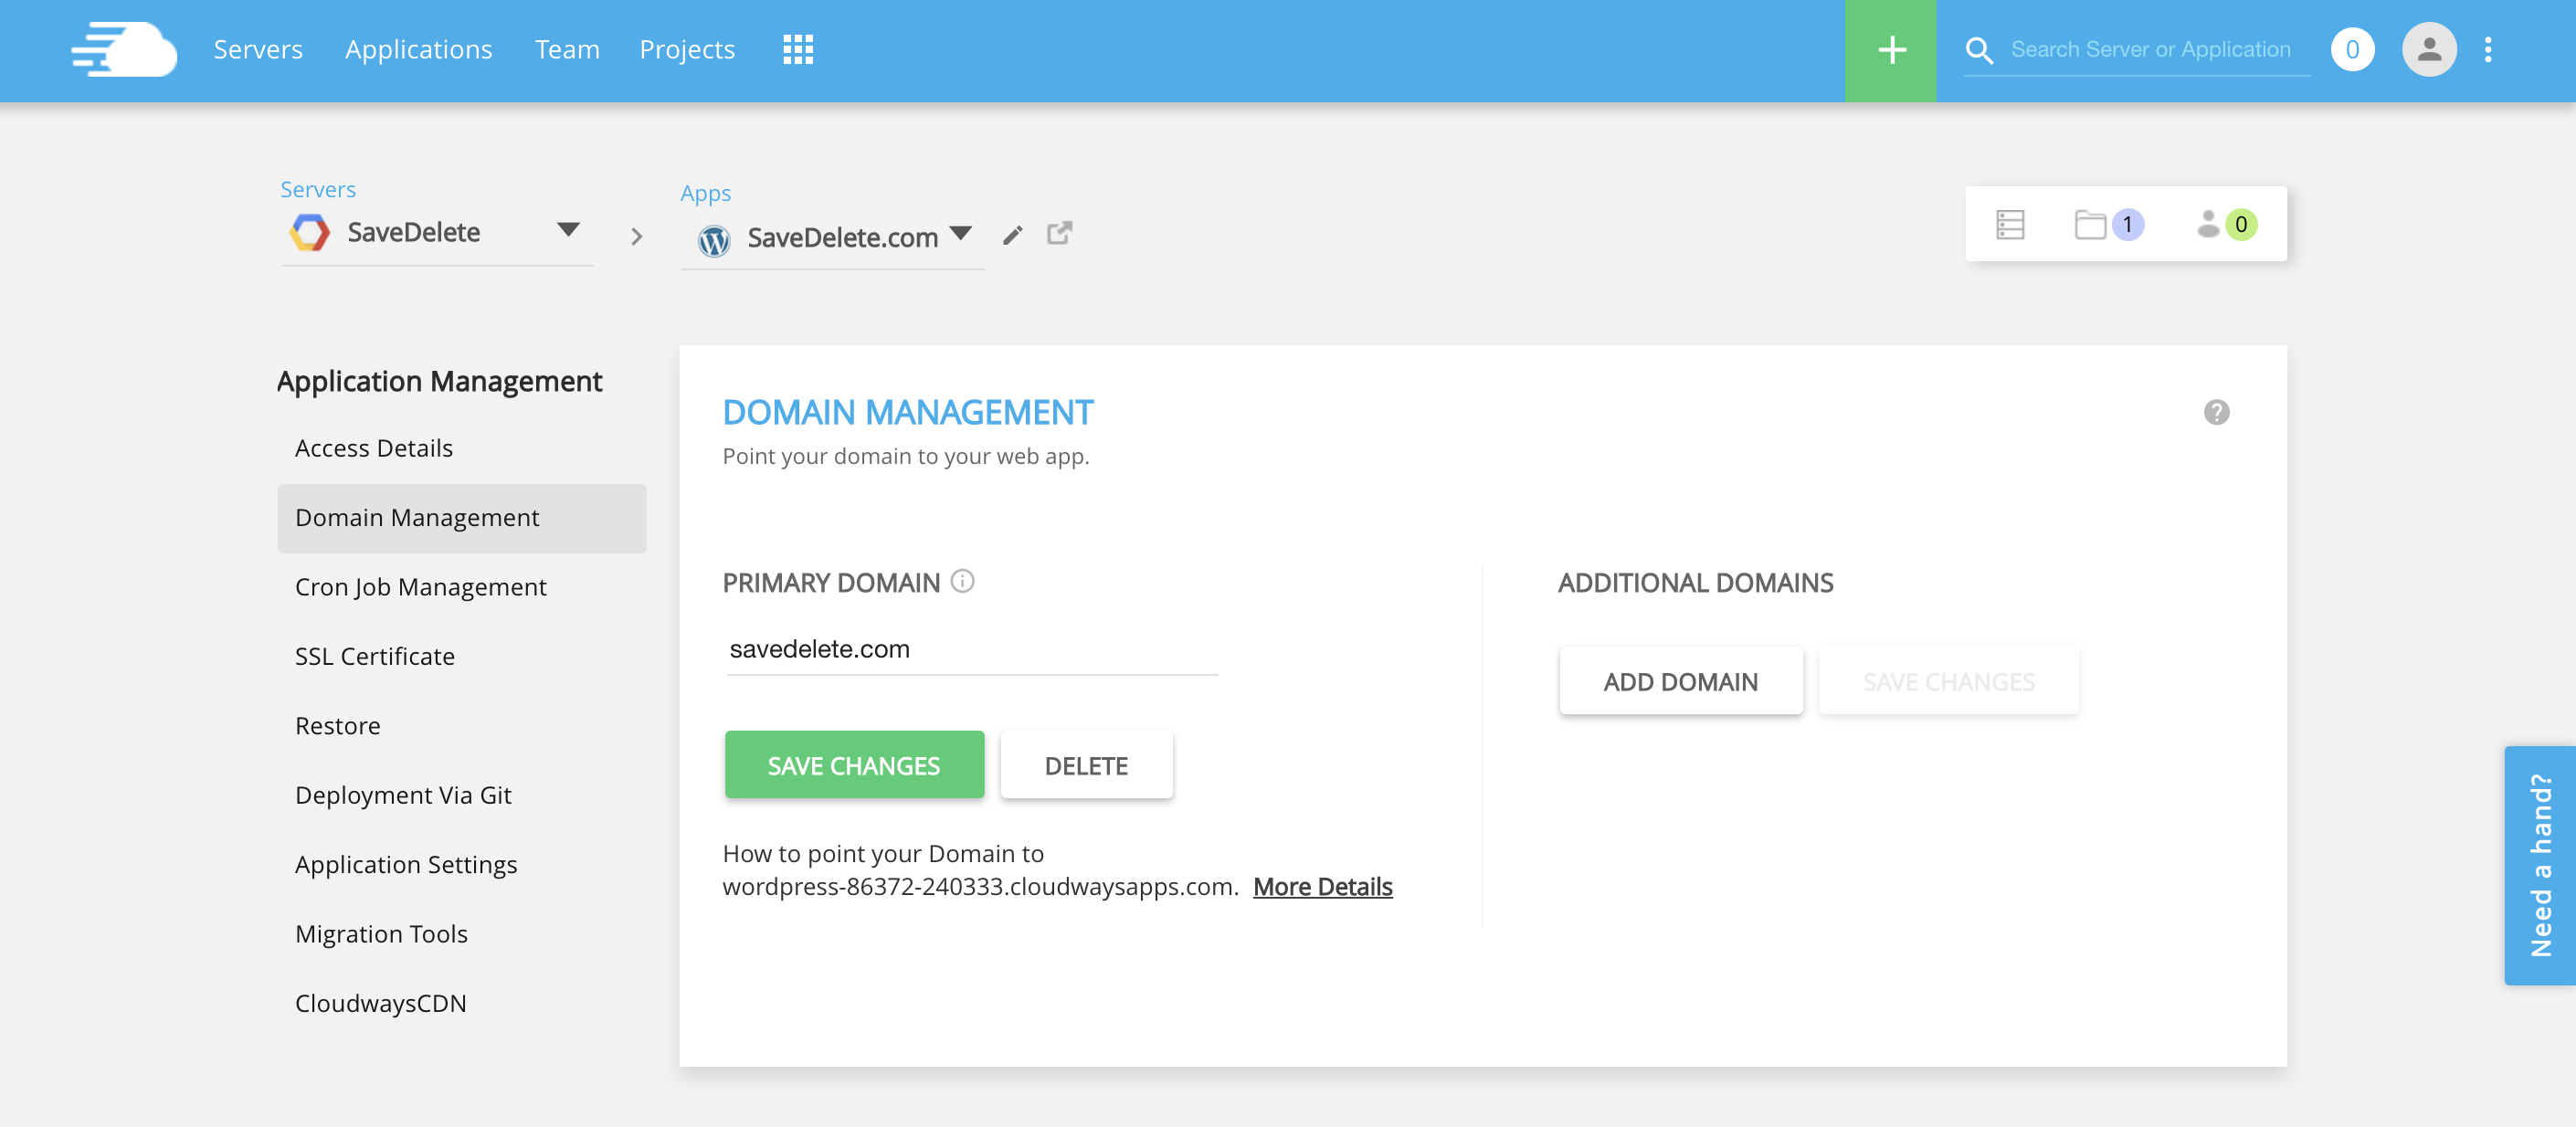This screenshot has width=2576, height=1127.
Task: Click the Primary Domain info icon
Action: [x=962, y=581]
